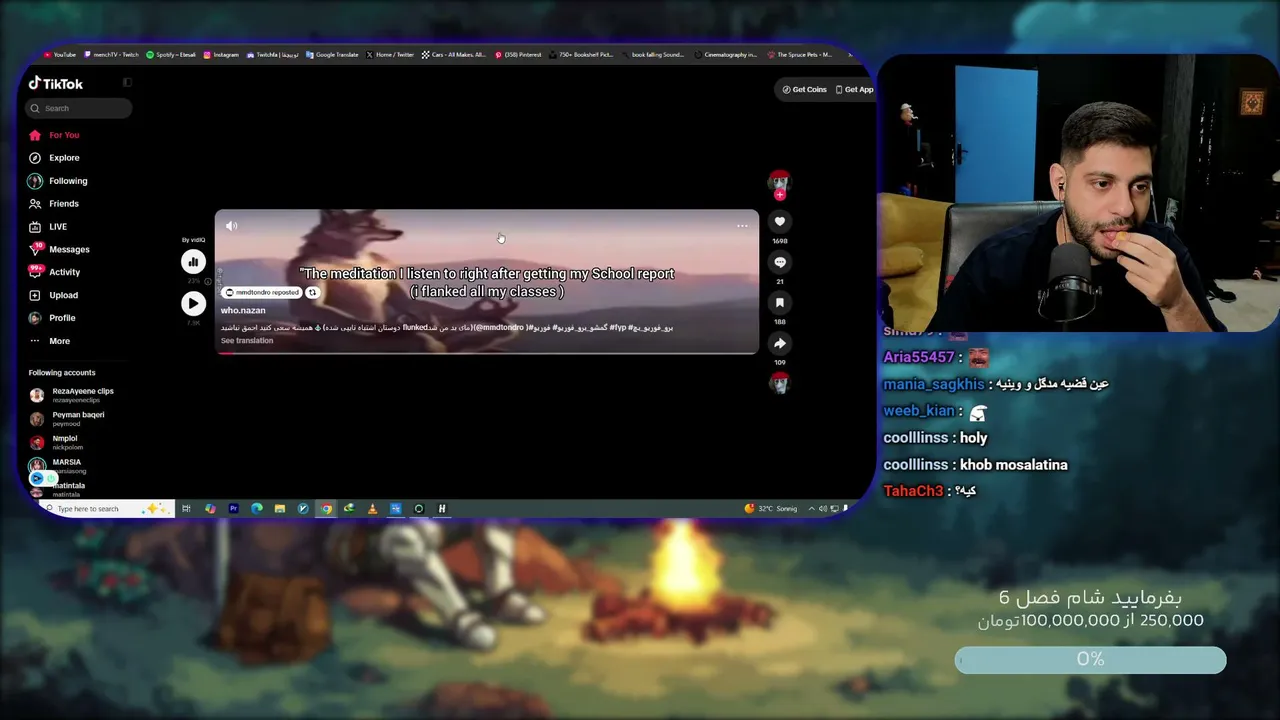1280x720 pixels.
Task: Switch to the Google Translate tab
Action: (x=332, y=55)
